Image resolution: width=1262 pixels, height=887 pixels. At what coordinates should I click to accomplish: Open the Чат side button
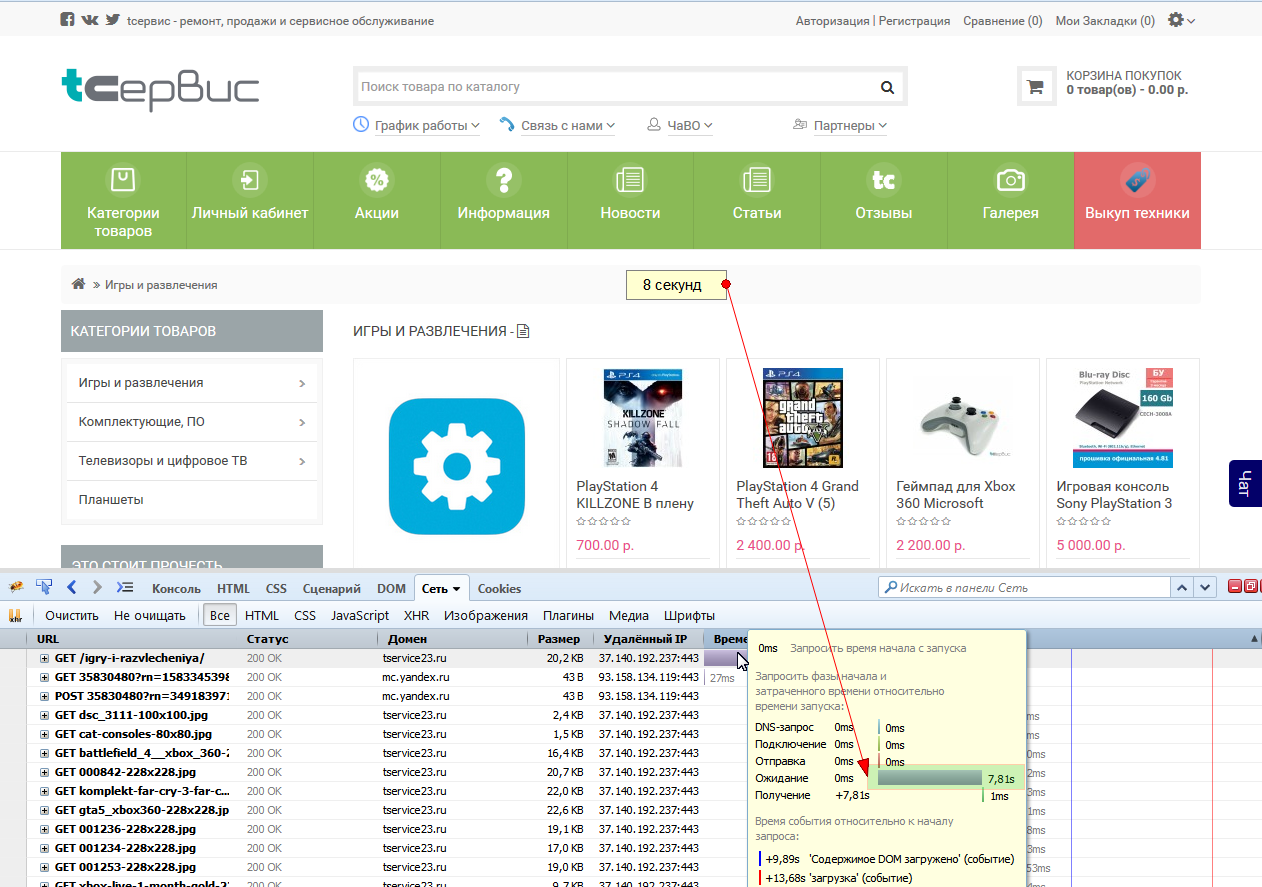pos(1245,483)
